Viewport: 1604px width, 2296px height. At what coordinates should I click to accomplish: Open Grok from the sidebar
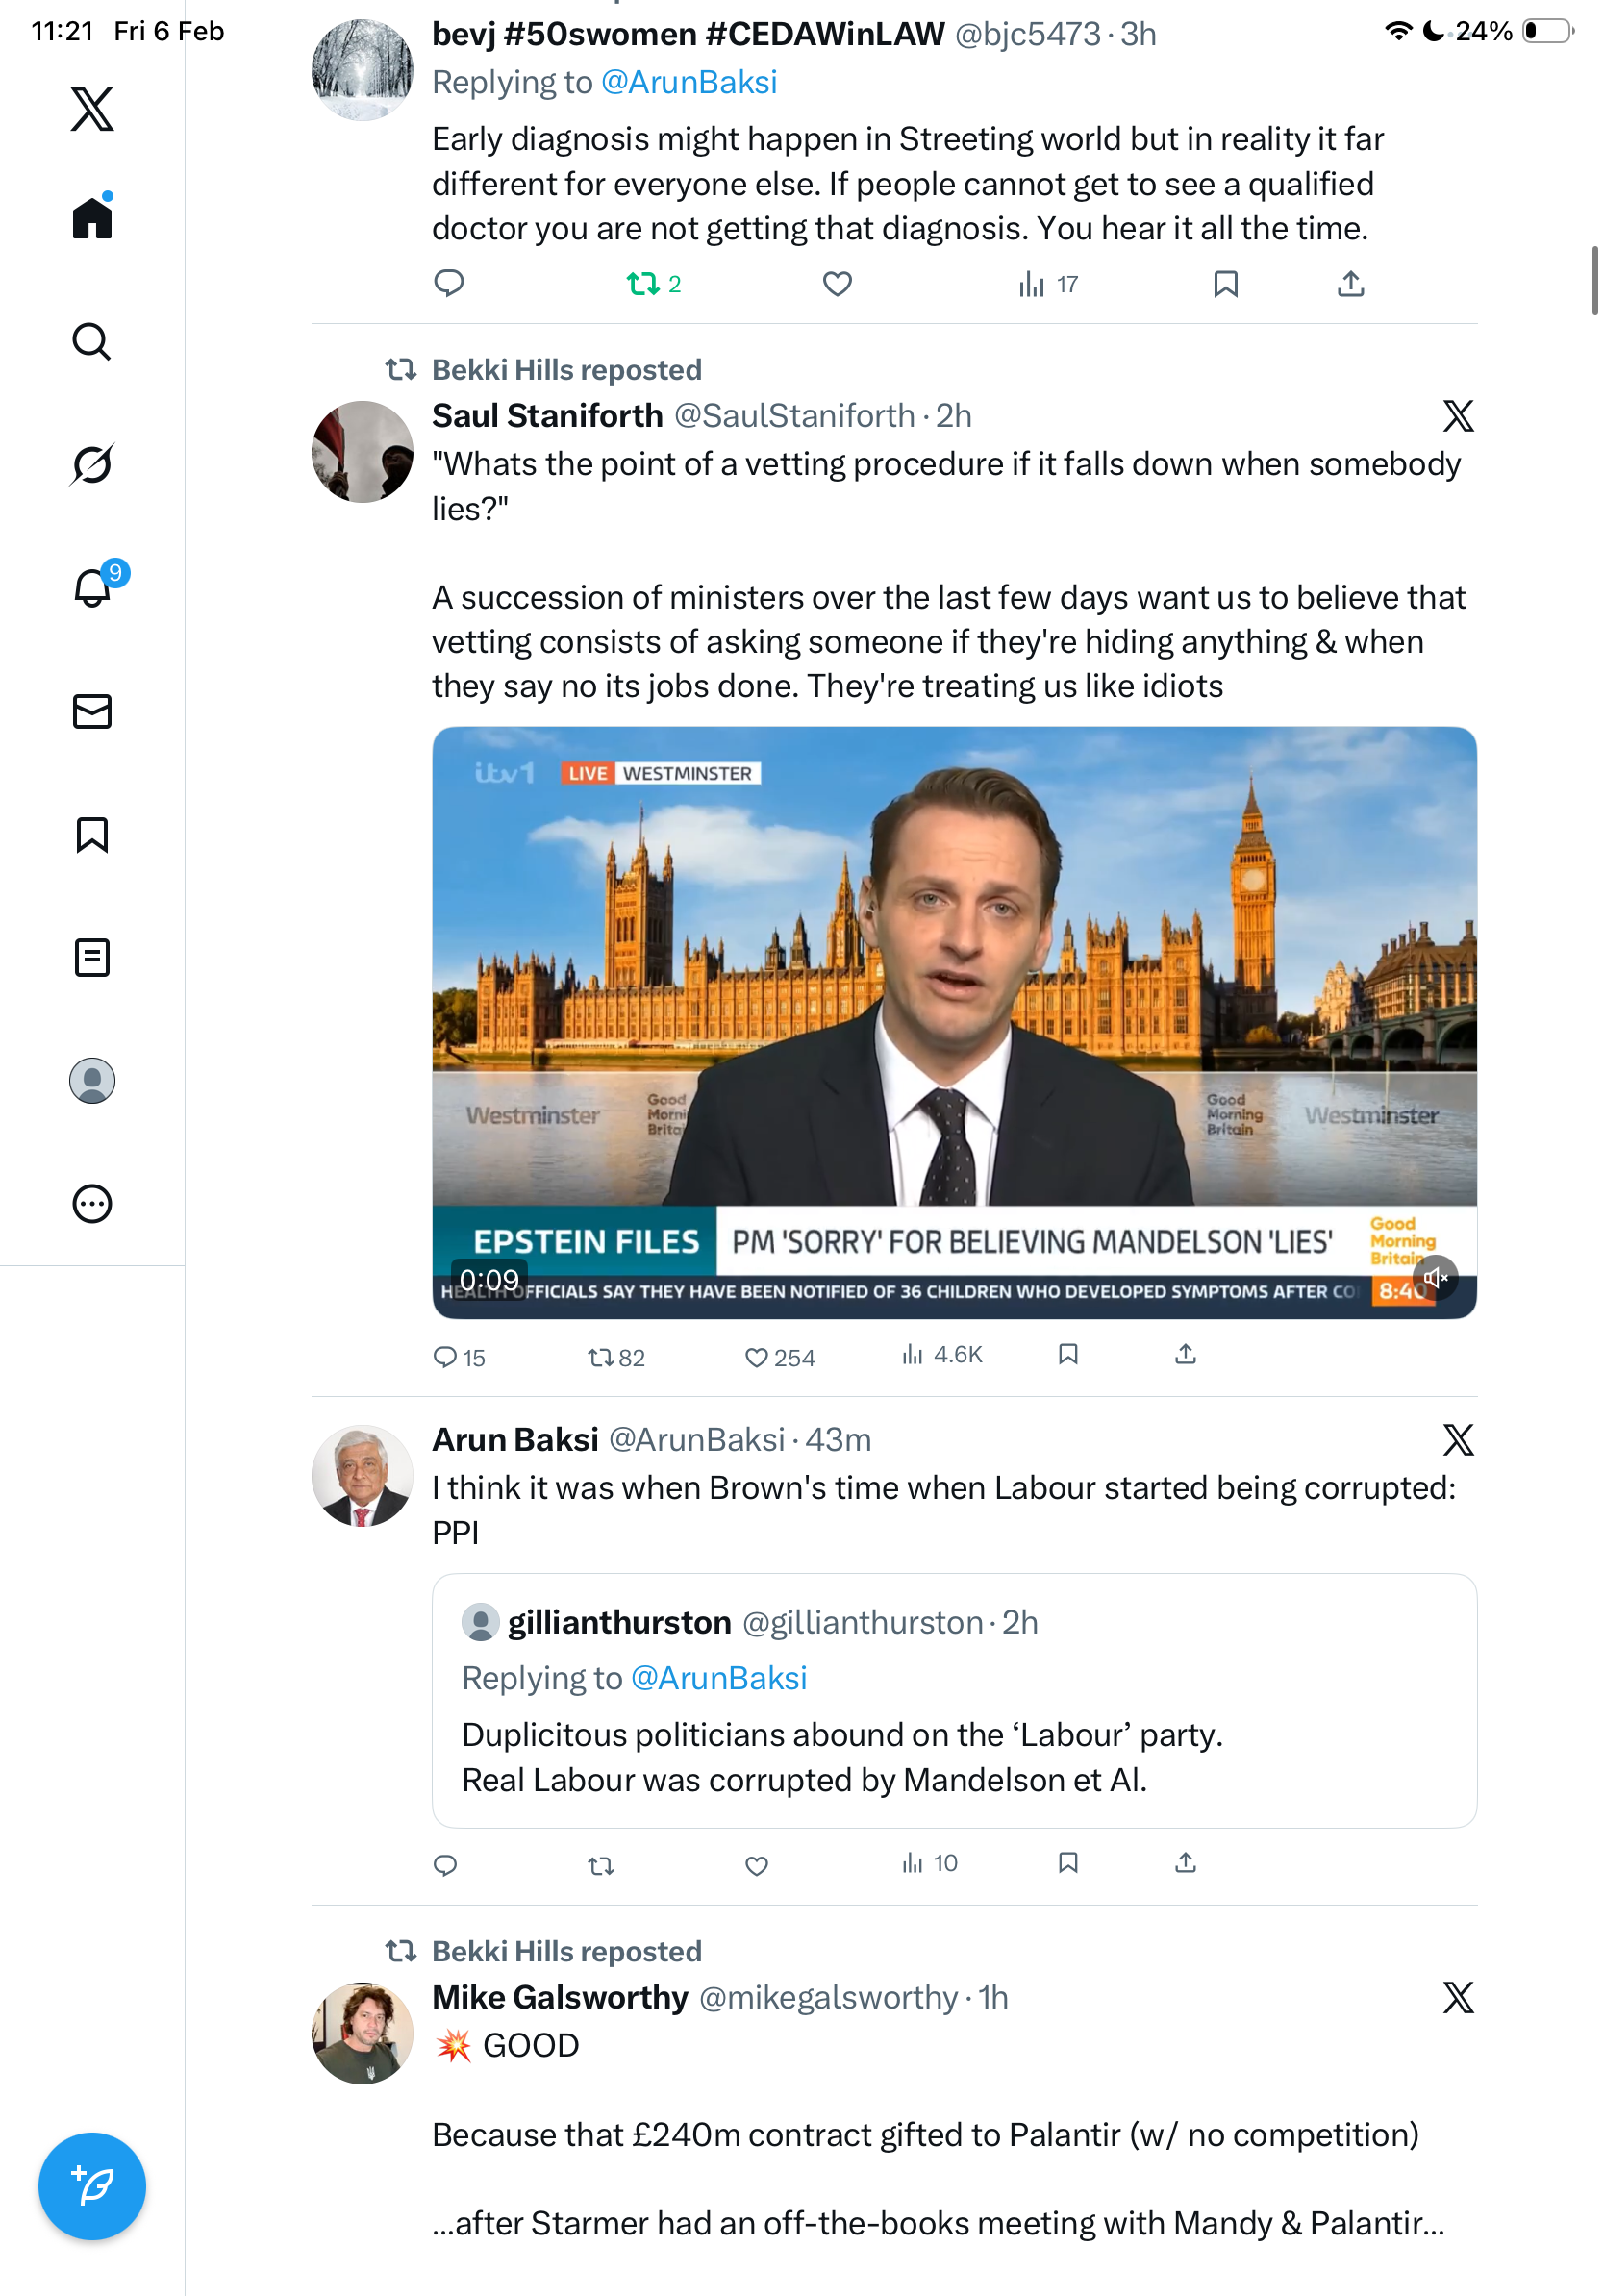[92, 464]
